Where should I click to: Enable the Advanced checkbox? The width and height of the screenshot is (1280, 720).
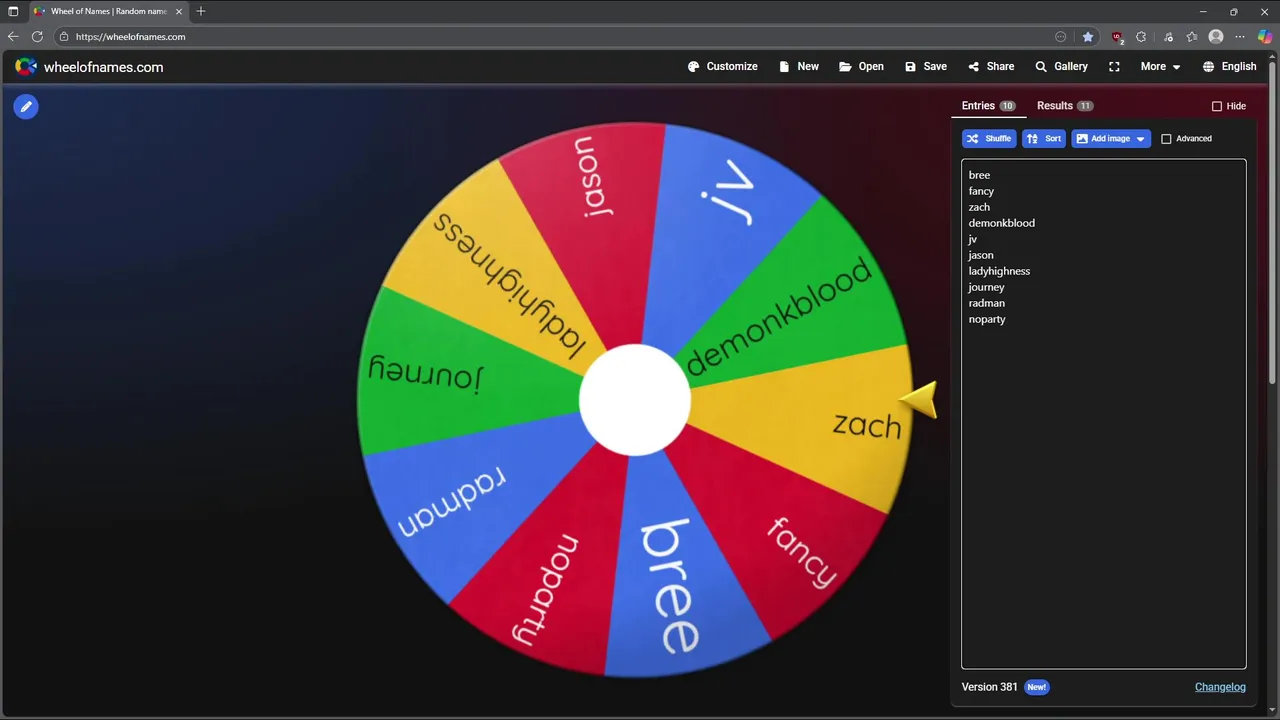tap(1166, 139)
